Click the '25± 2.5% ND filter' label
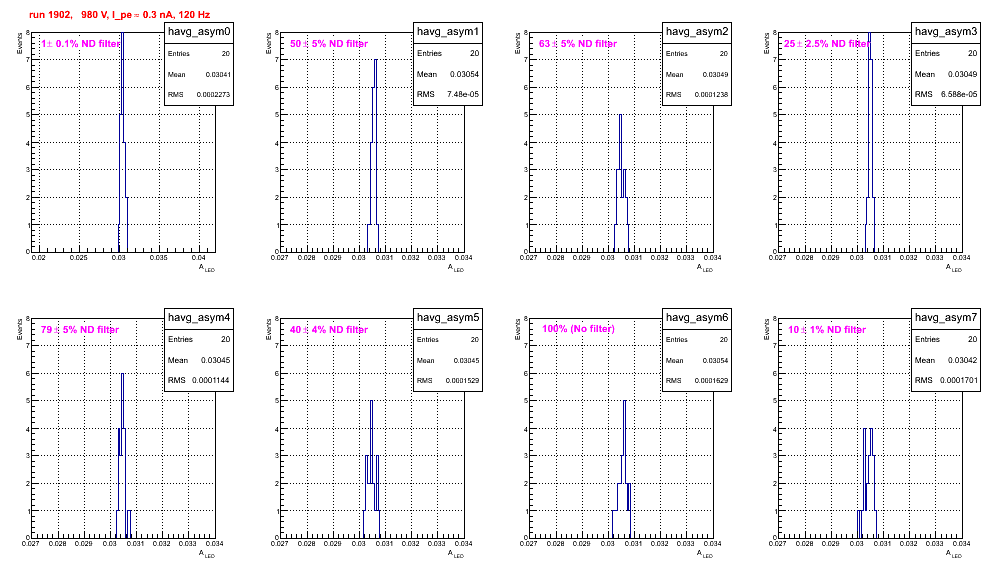This screenshot has height=572, width=996. point(827,44)
